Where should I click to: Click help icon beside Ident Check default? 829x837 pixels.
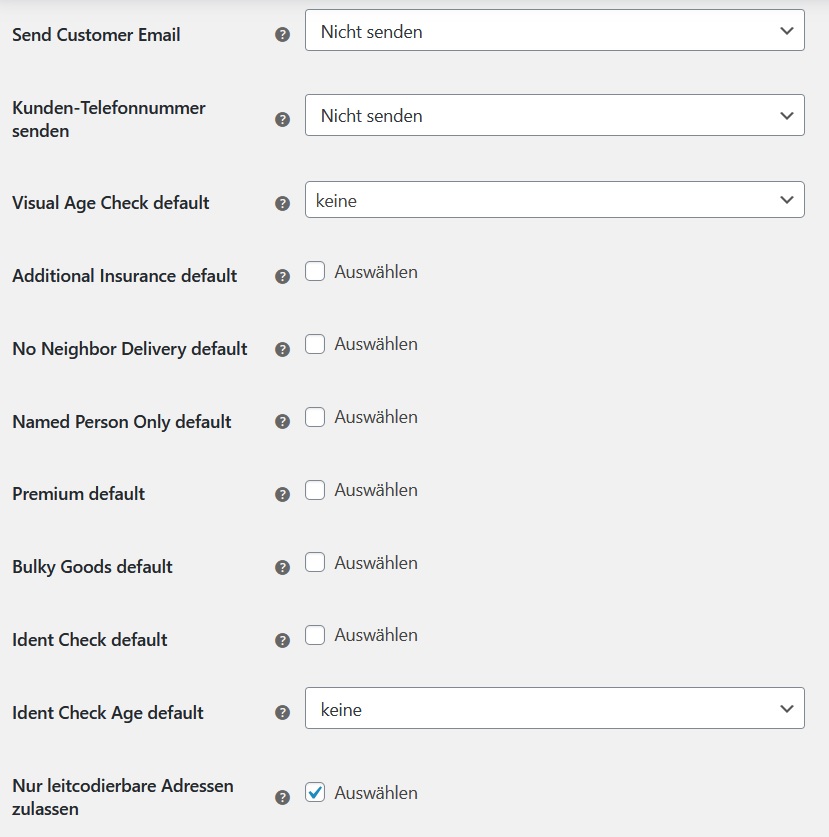point(282,640)
